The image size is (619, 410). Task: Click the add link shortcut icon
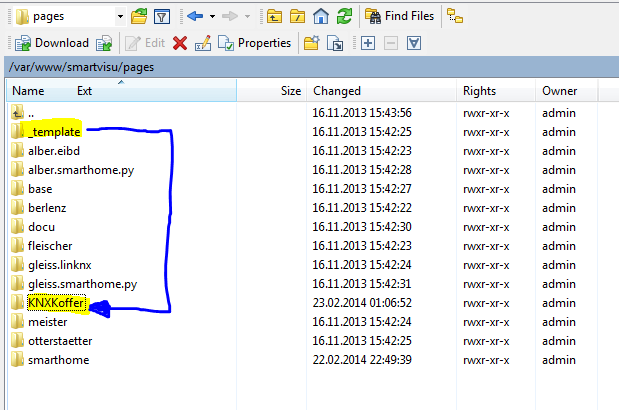335,43
